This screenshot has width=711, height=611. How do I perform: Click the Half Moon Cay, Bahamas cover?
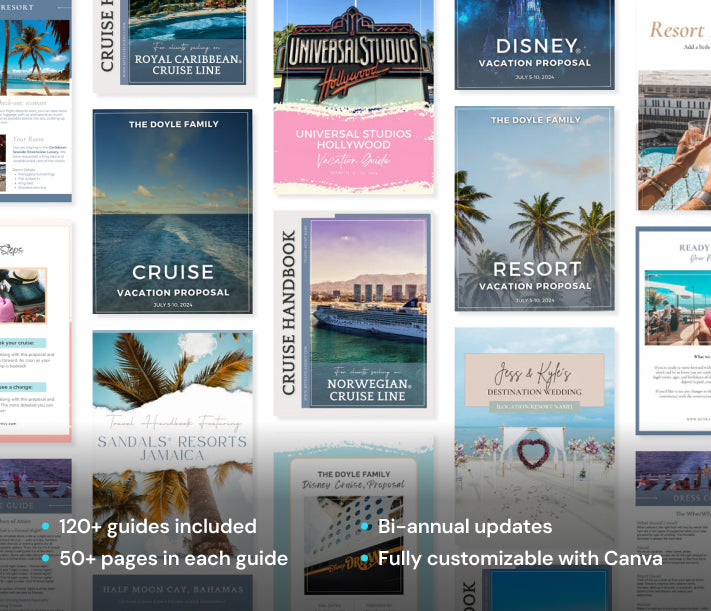pos(172,591)
